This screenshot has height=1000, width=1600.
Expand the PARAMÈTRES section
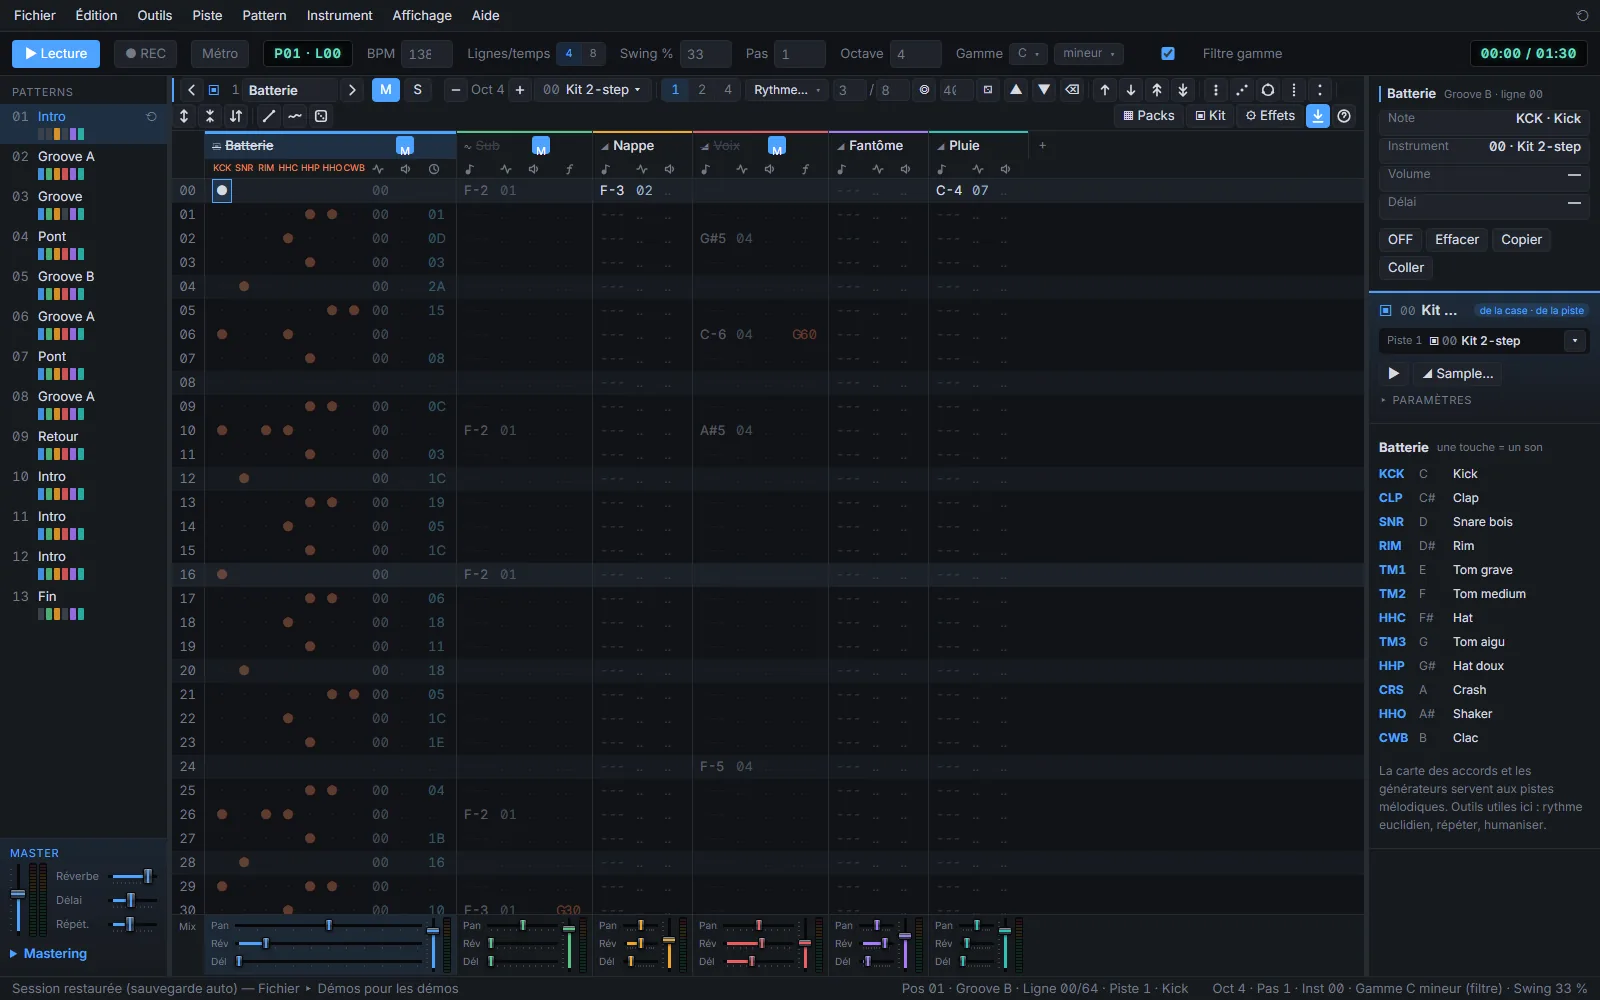coord(1426,400)
